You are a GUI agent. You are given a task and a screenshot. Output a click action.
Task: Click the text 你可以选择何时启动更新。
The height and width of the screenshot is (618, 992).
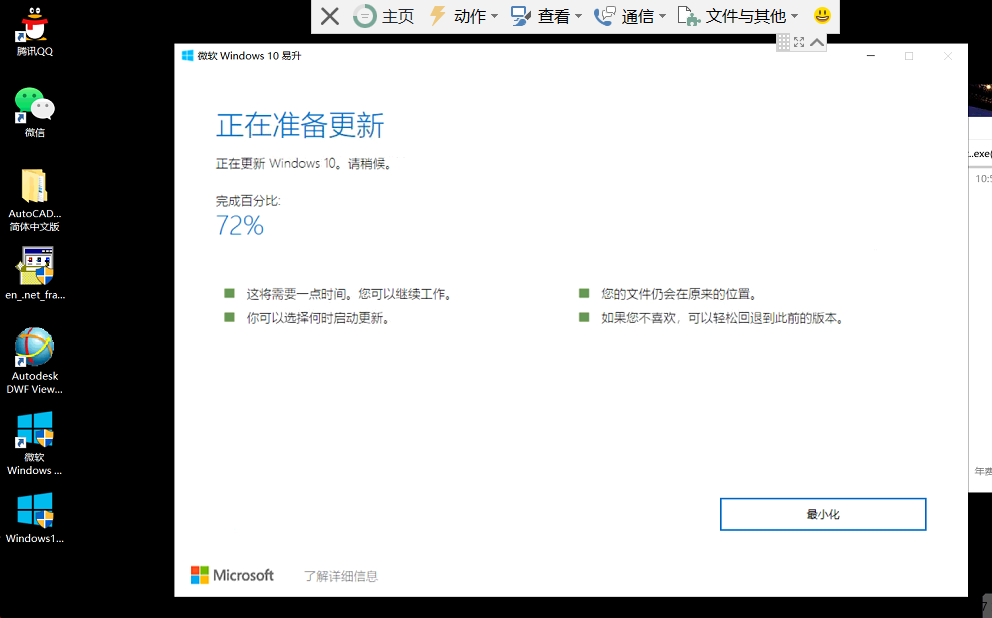[x=318, y=318]
